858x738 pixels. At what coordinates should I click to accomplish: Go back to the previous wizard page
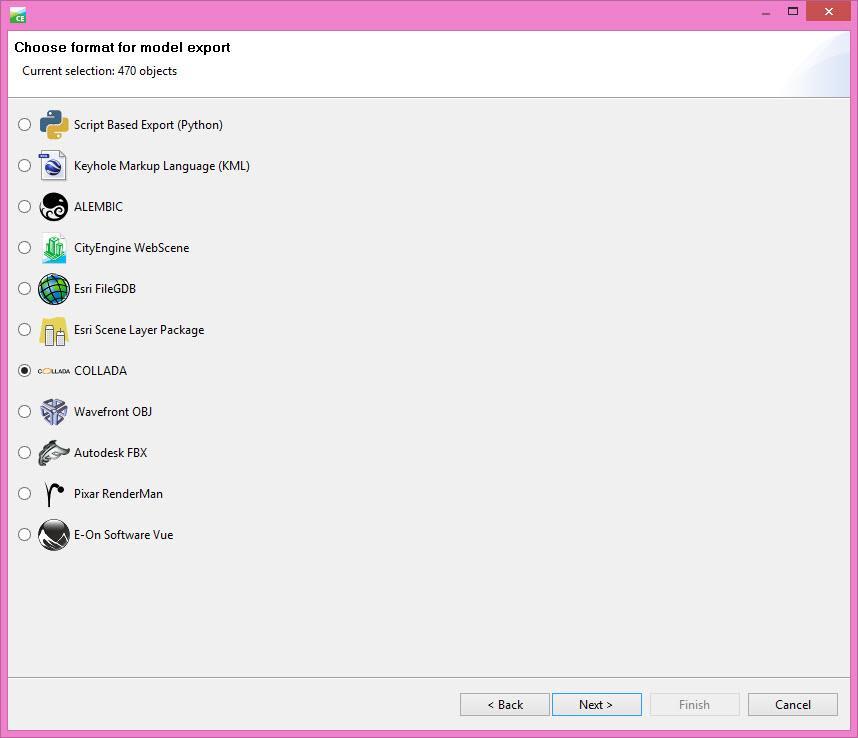coord(505,705)
